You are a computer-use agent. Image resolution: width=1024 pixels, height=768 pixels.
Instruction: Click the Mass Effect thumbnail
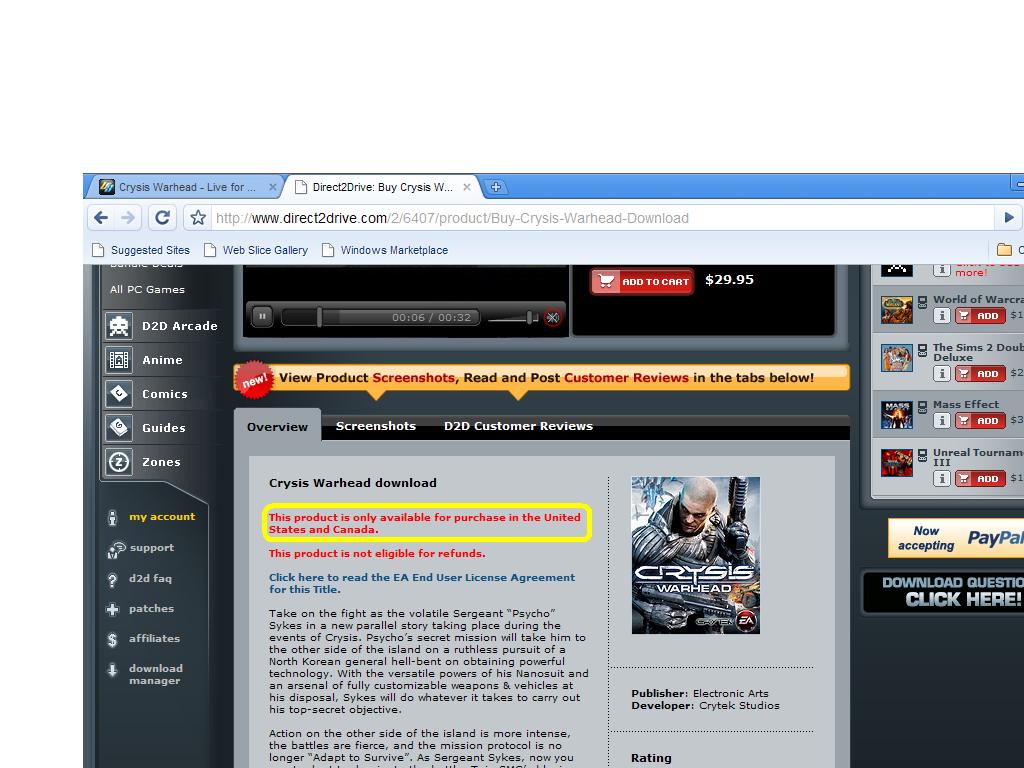pos(897,415)
